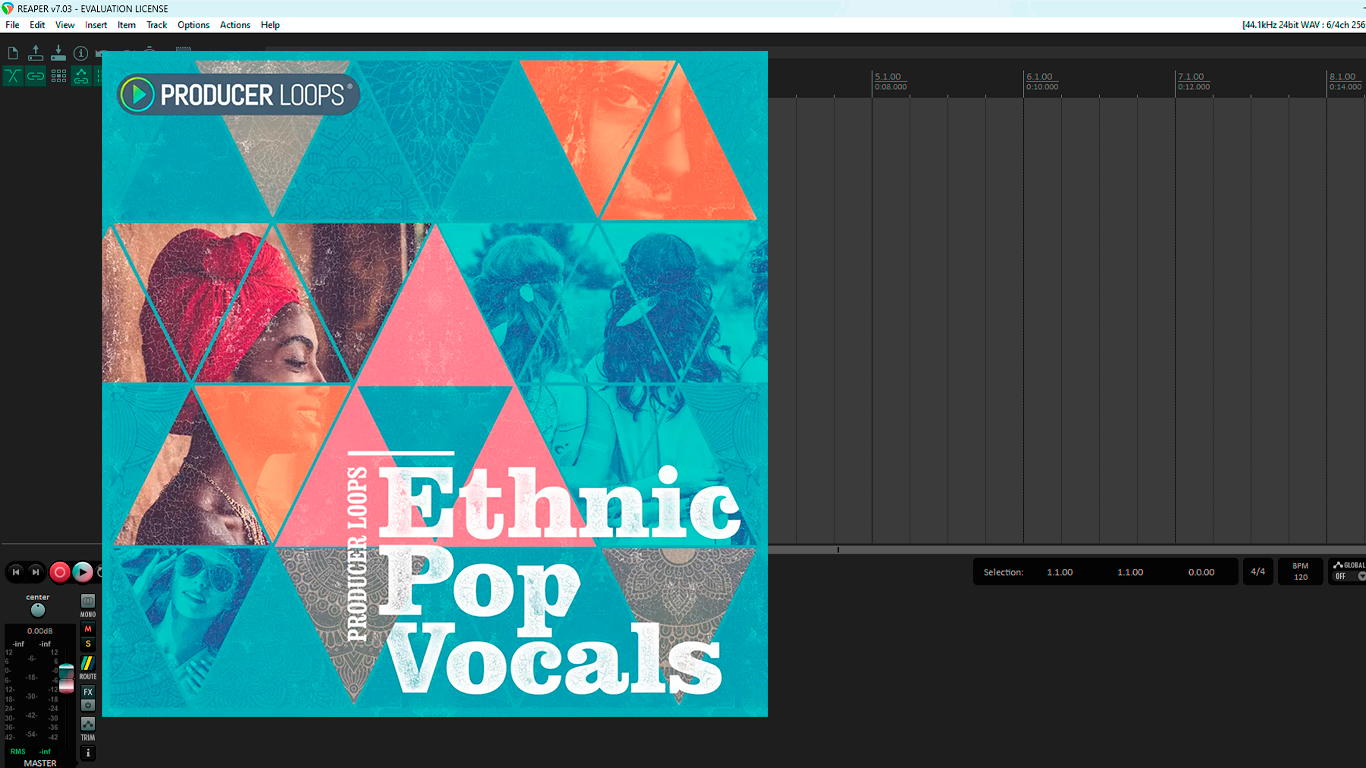Image resolution: width=1366 pixels, height=768 pixels.
Task: Open the master FX chain
Action: coord(88,692)
